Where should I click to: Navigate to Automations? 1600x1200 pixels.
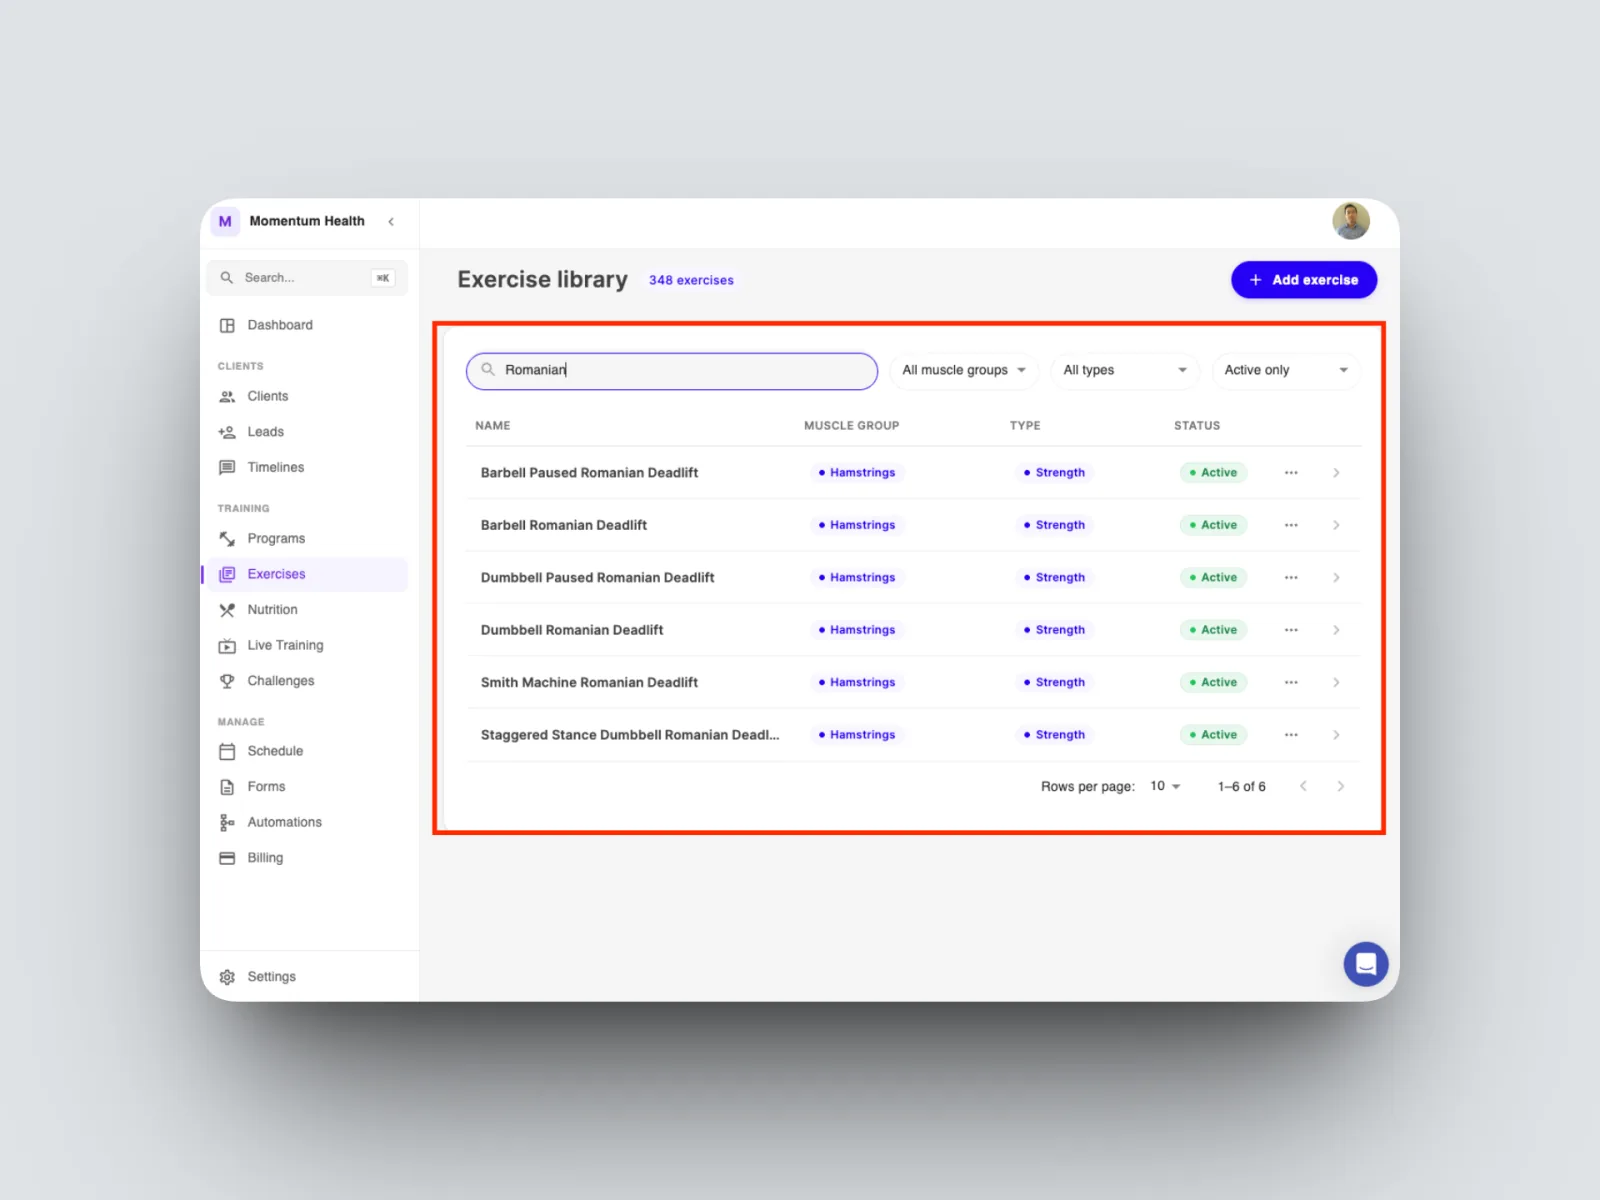pos(308,823)
